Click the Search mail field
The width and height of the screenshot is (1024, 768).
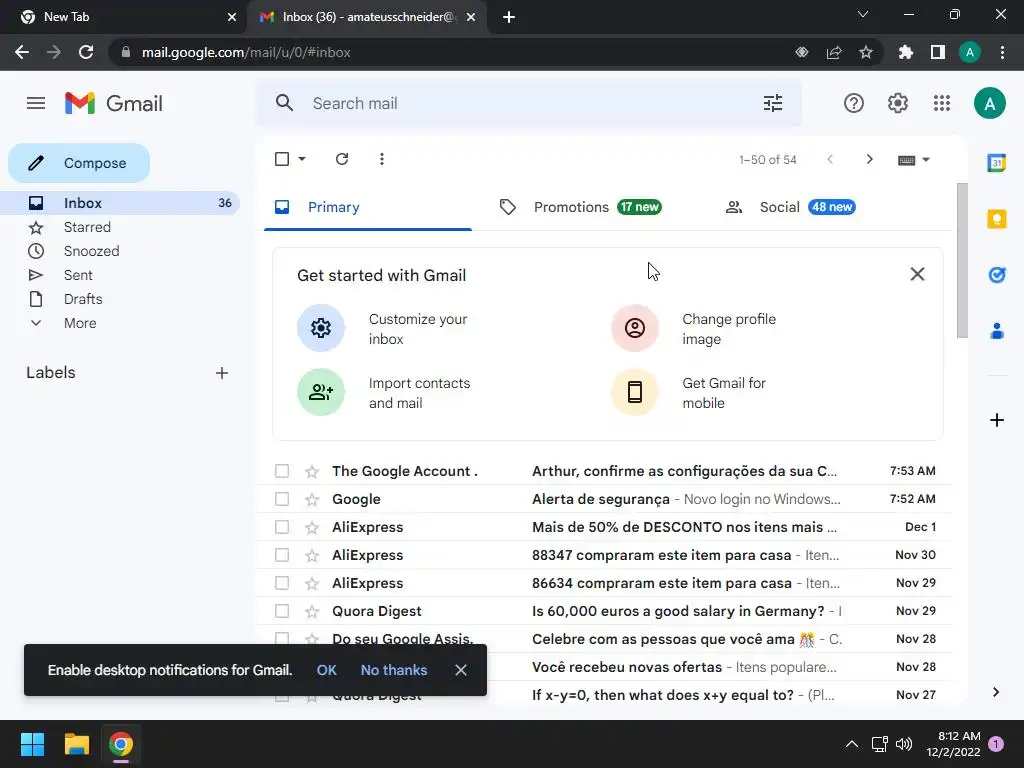[x=529, y=103]
